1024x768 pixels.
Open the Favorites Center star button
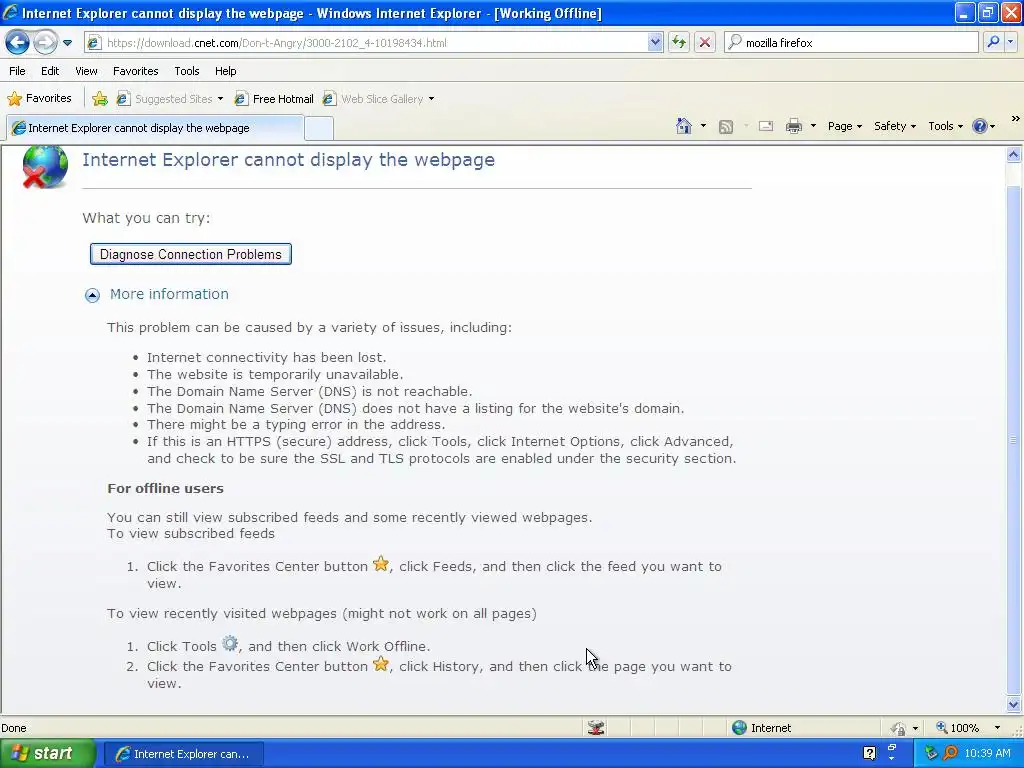click(x=39, y=99)
